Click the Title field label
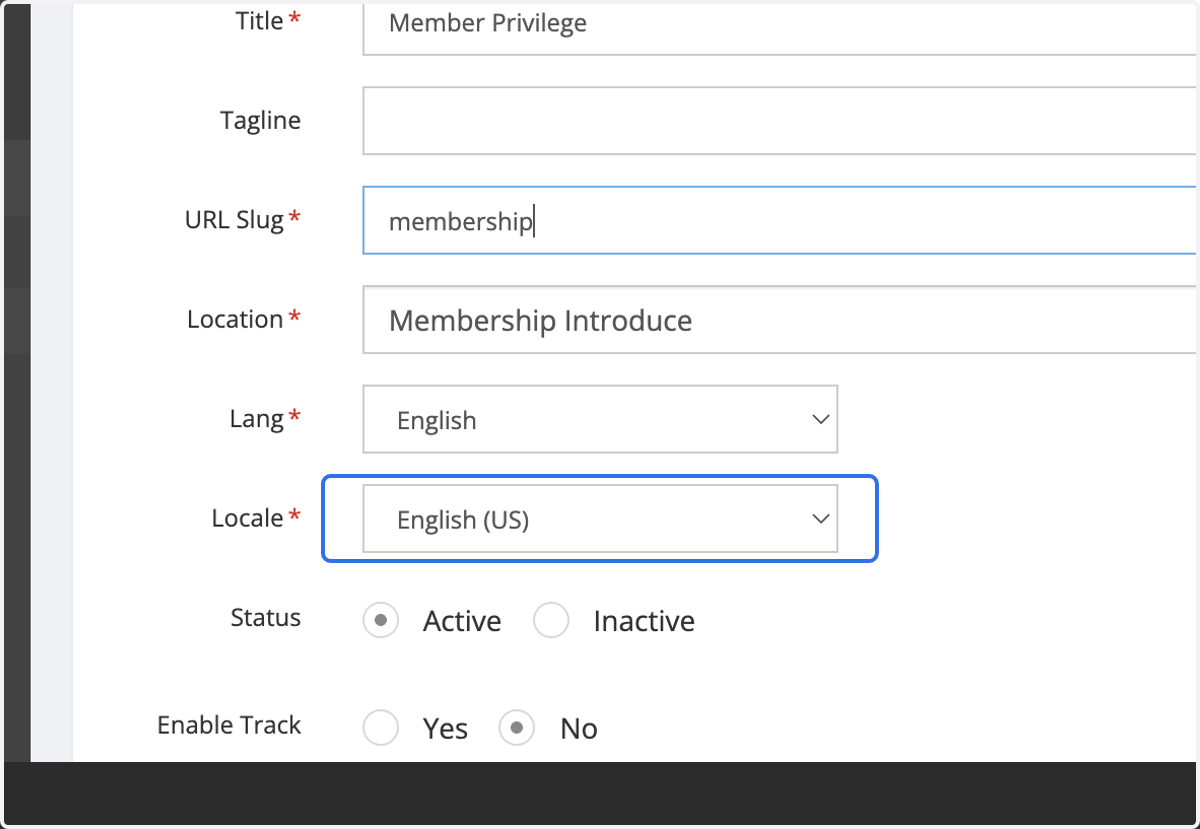Viewport: 1200px width, 829px height. tap(260, 21)
